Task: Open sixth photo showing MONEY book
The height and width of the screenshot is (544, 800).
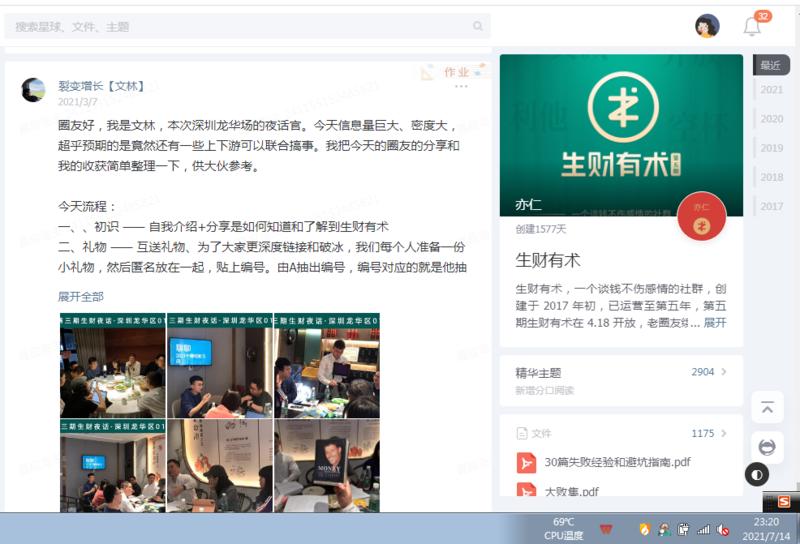Action: [x=327, y=465]
